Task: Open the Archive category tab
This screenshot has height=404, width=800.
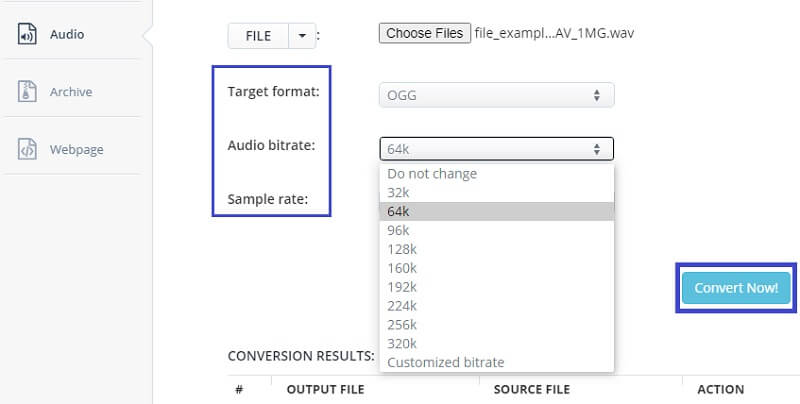Action: [x=70, y=92]
